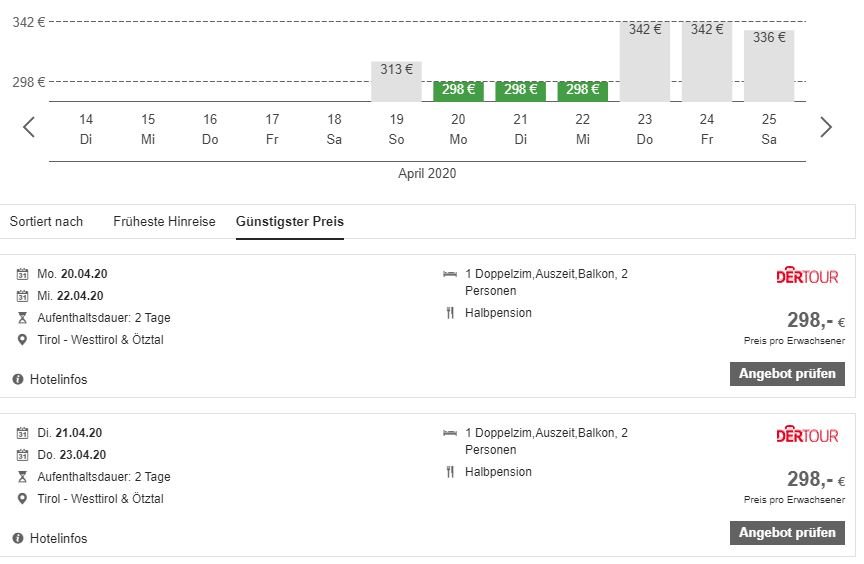
Task: Click Angebot prüfen for 21.04.20 offer
Action: click(787, 533)
